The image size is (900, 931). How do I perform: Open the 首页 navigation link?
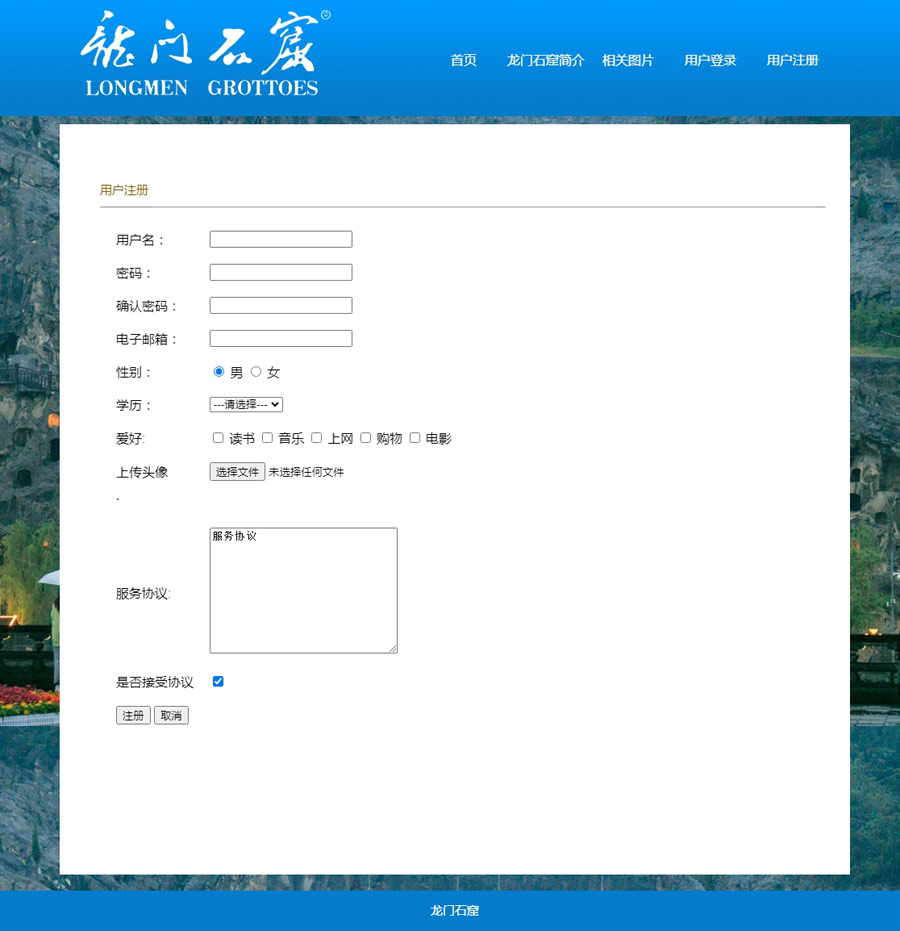[464, 61]
